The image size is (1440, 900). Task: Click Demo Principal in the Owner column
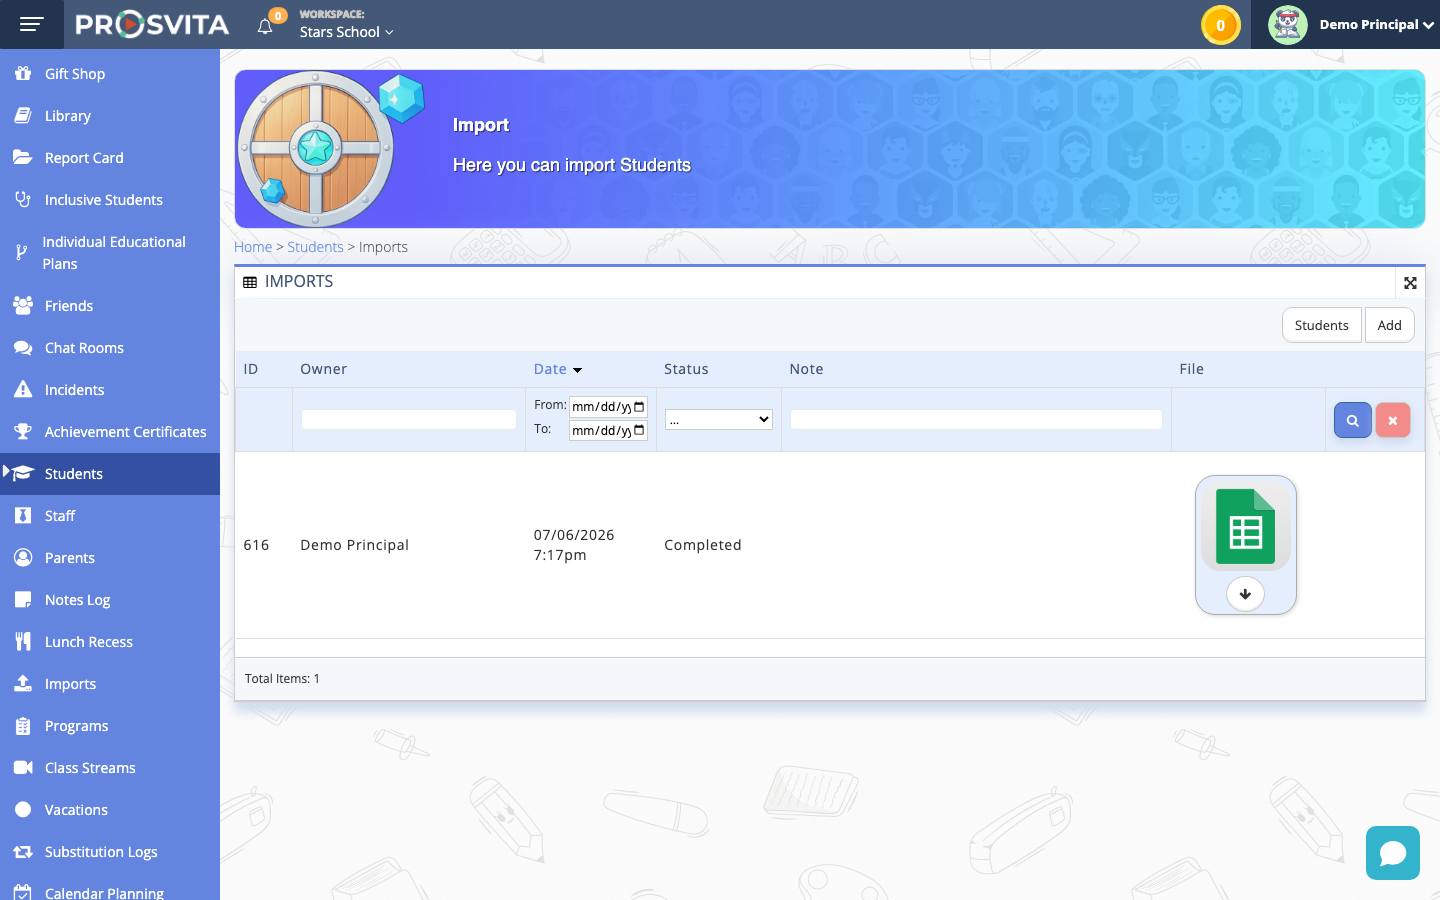(355, 545)
